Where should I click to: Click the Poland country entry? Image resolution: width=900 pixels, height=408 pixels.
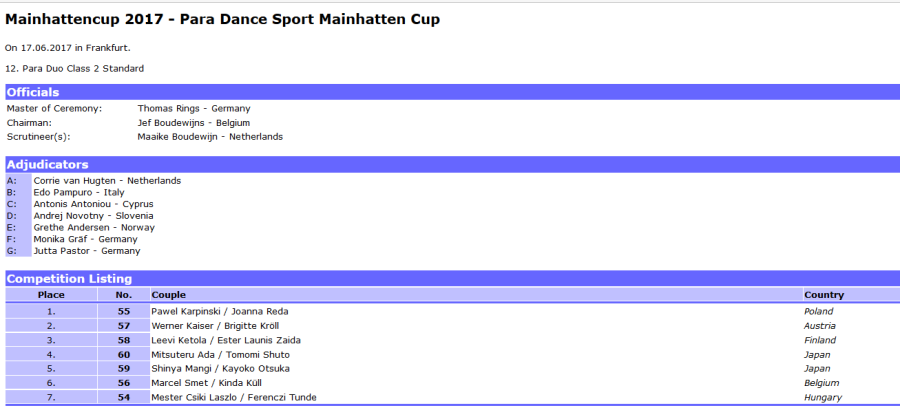tap(819, 311)
